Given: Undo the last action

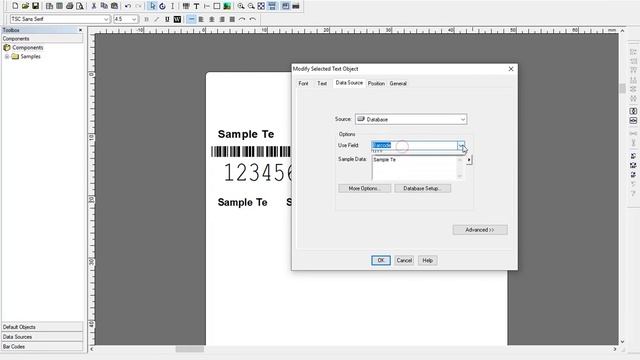Looking at the screenshot, I should [128, 6].
